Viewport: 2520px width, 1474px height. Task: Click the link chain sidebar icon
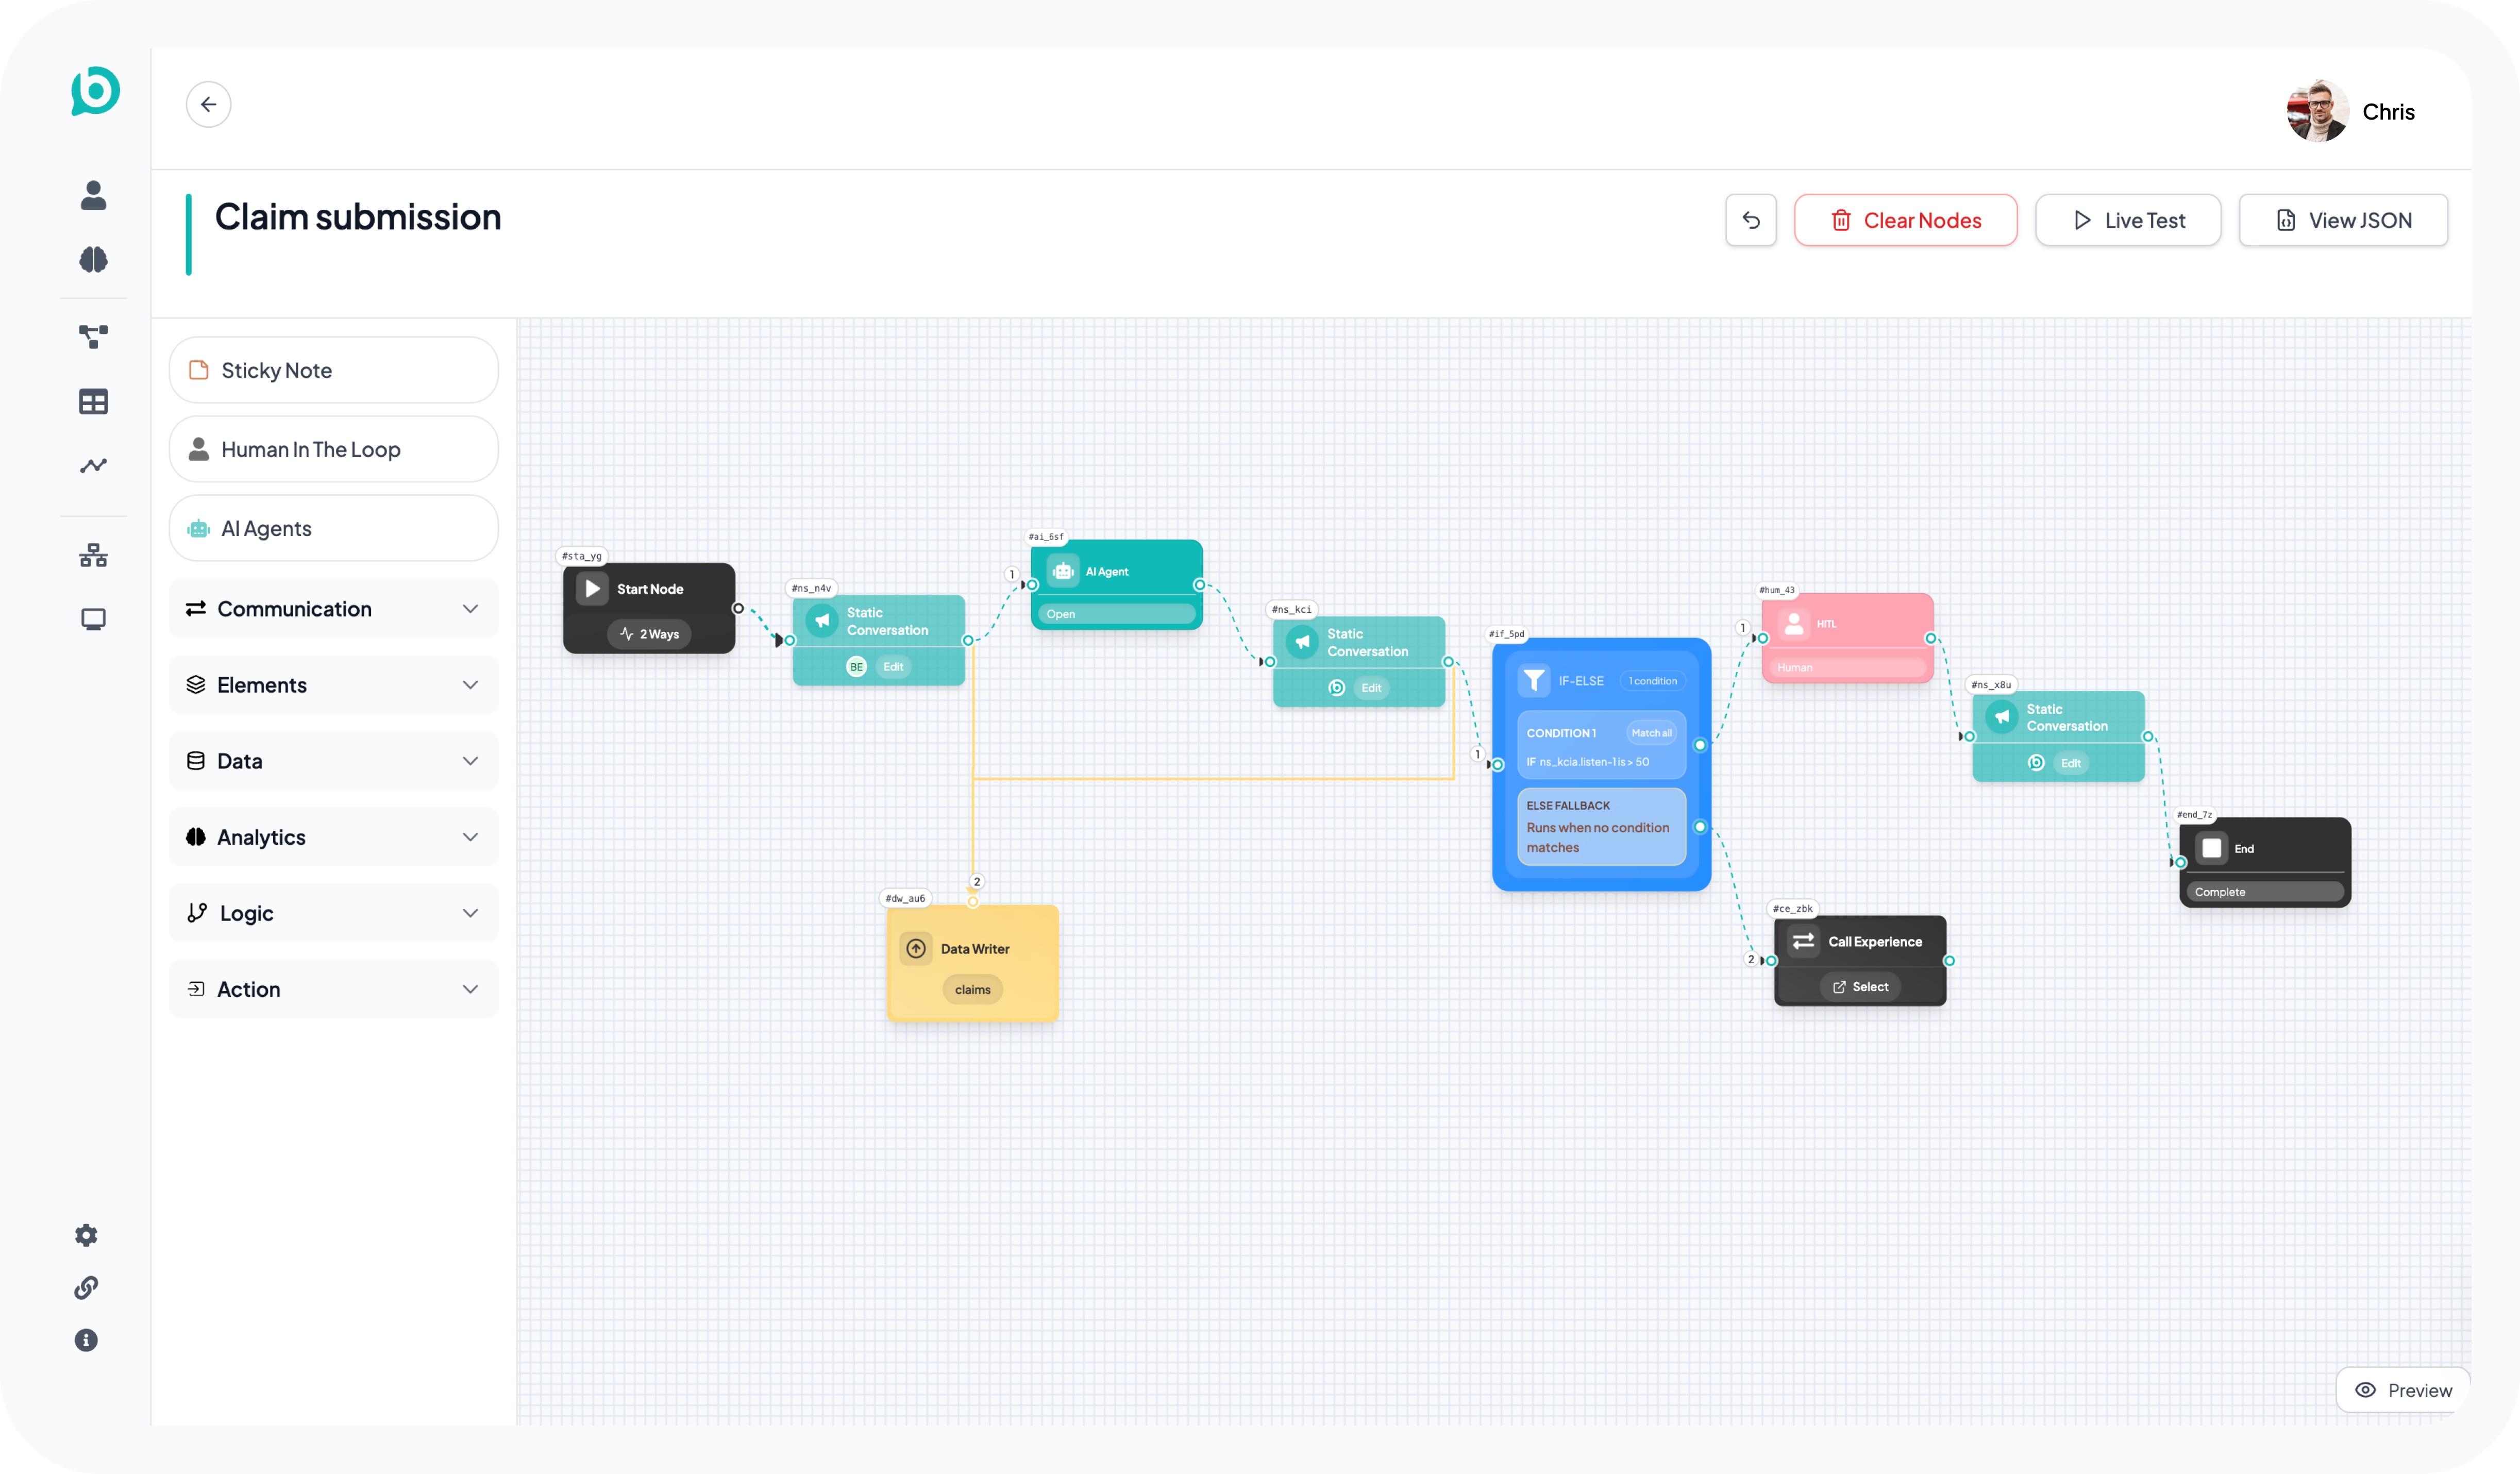click(x=86, y=1288)
